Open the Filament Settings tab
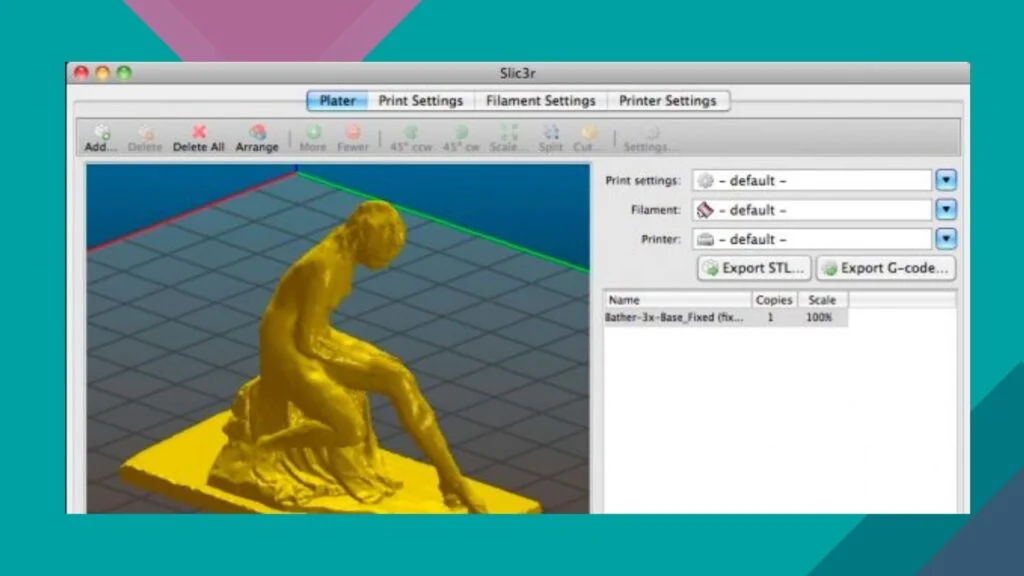The height and width of the screenshot is (576, 1024). point(541,101)
